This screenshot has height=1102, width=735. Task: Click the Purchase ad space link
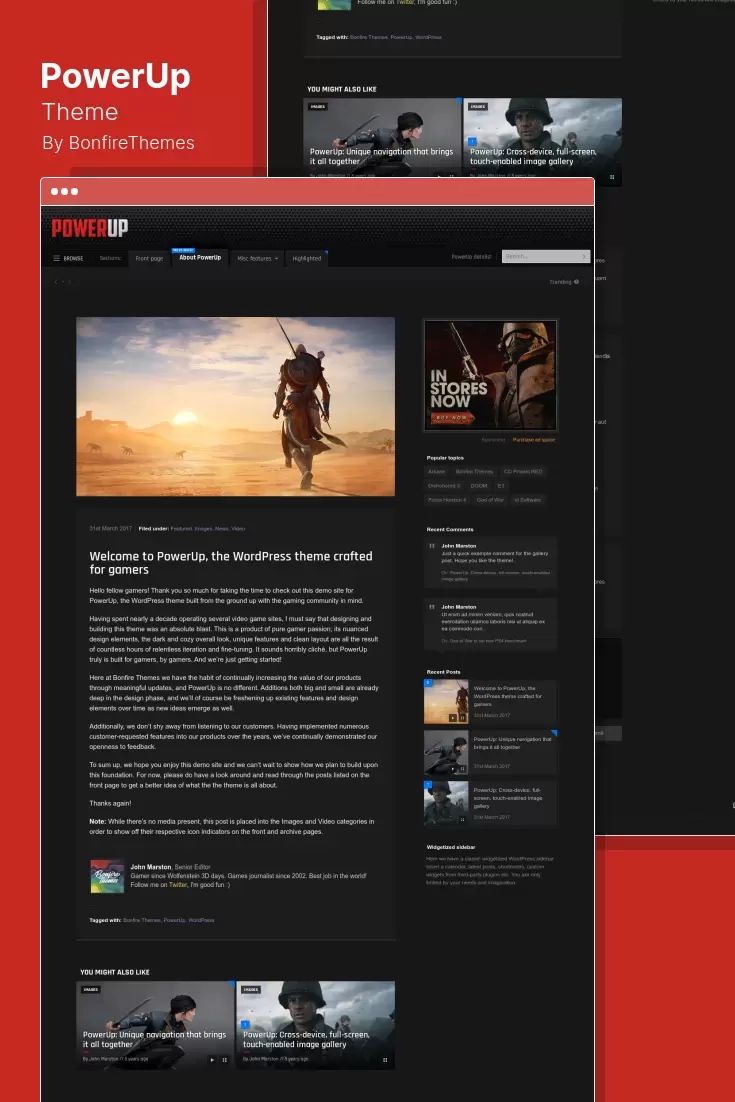(534, 440)
